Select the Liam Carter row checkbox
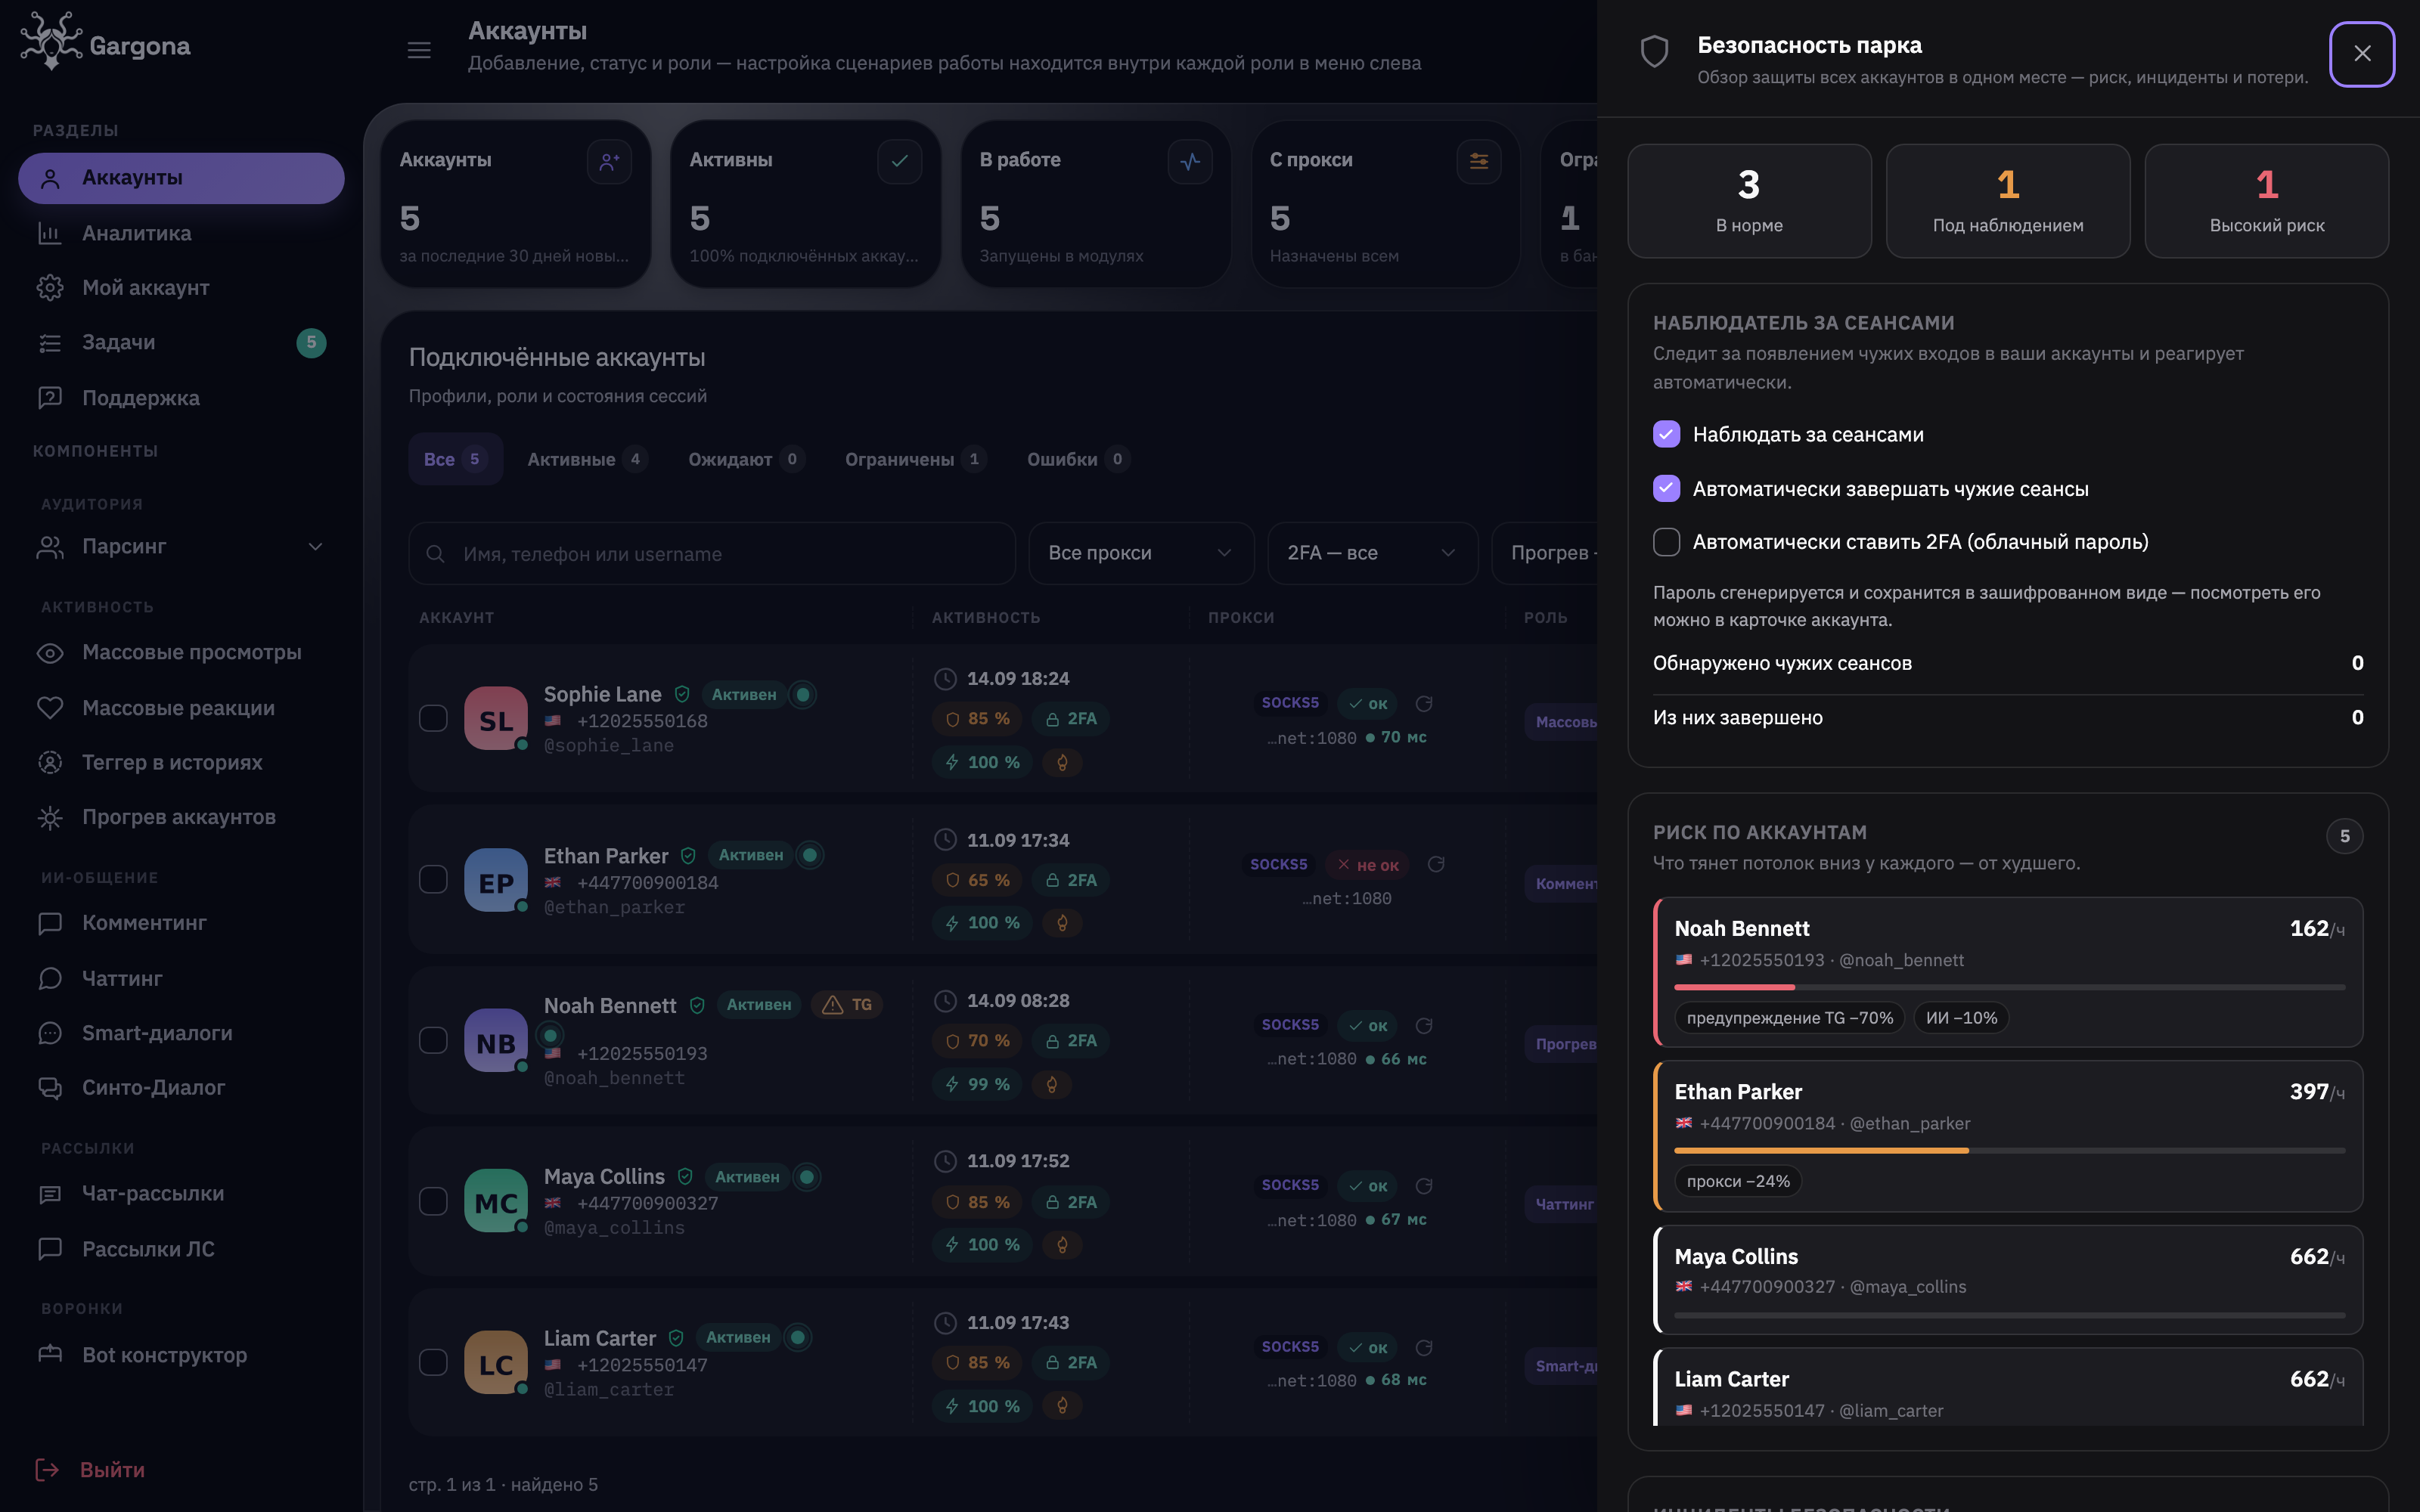Viewport: 2420px width, 1512px height. (x=433, y=1362)
